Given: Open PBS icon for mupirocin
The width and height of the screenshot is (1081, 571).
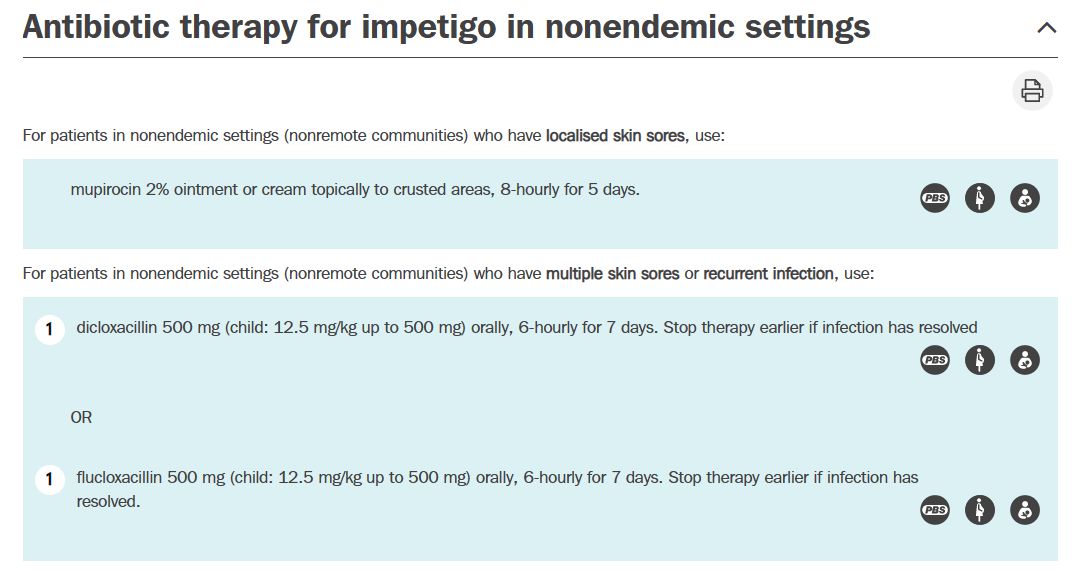Looking at the screenshot, I should [935, 198].
